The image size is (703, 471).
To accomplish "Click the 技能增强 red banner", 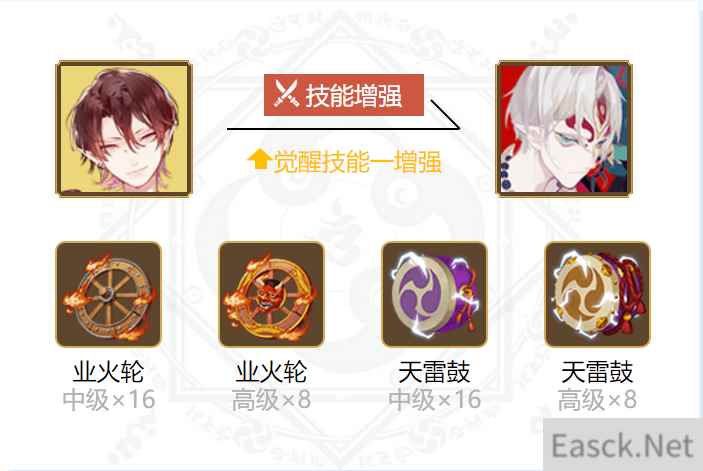I will [x=344, y=95].
